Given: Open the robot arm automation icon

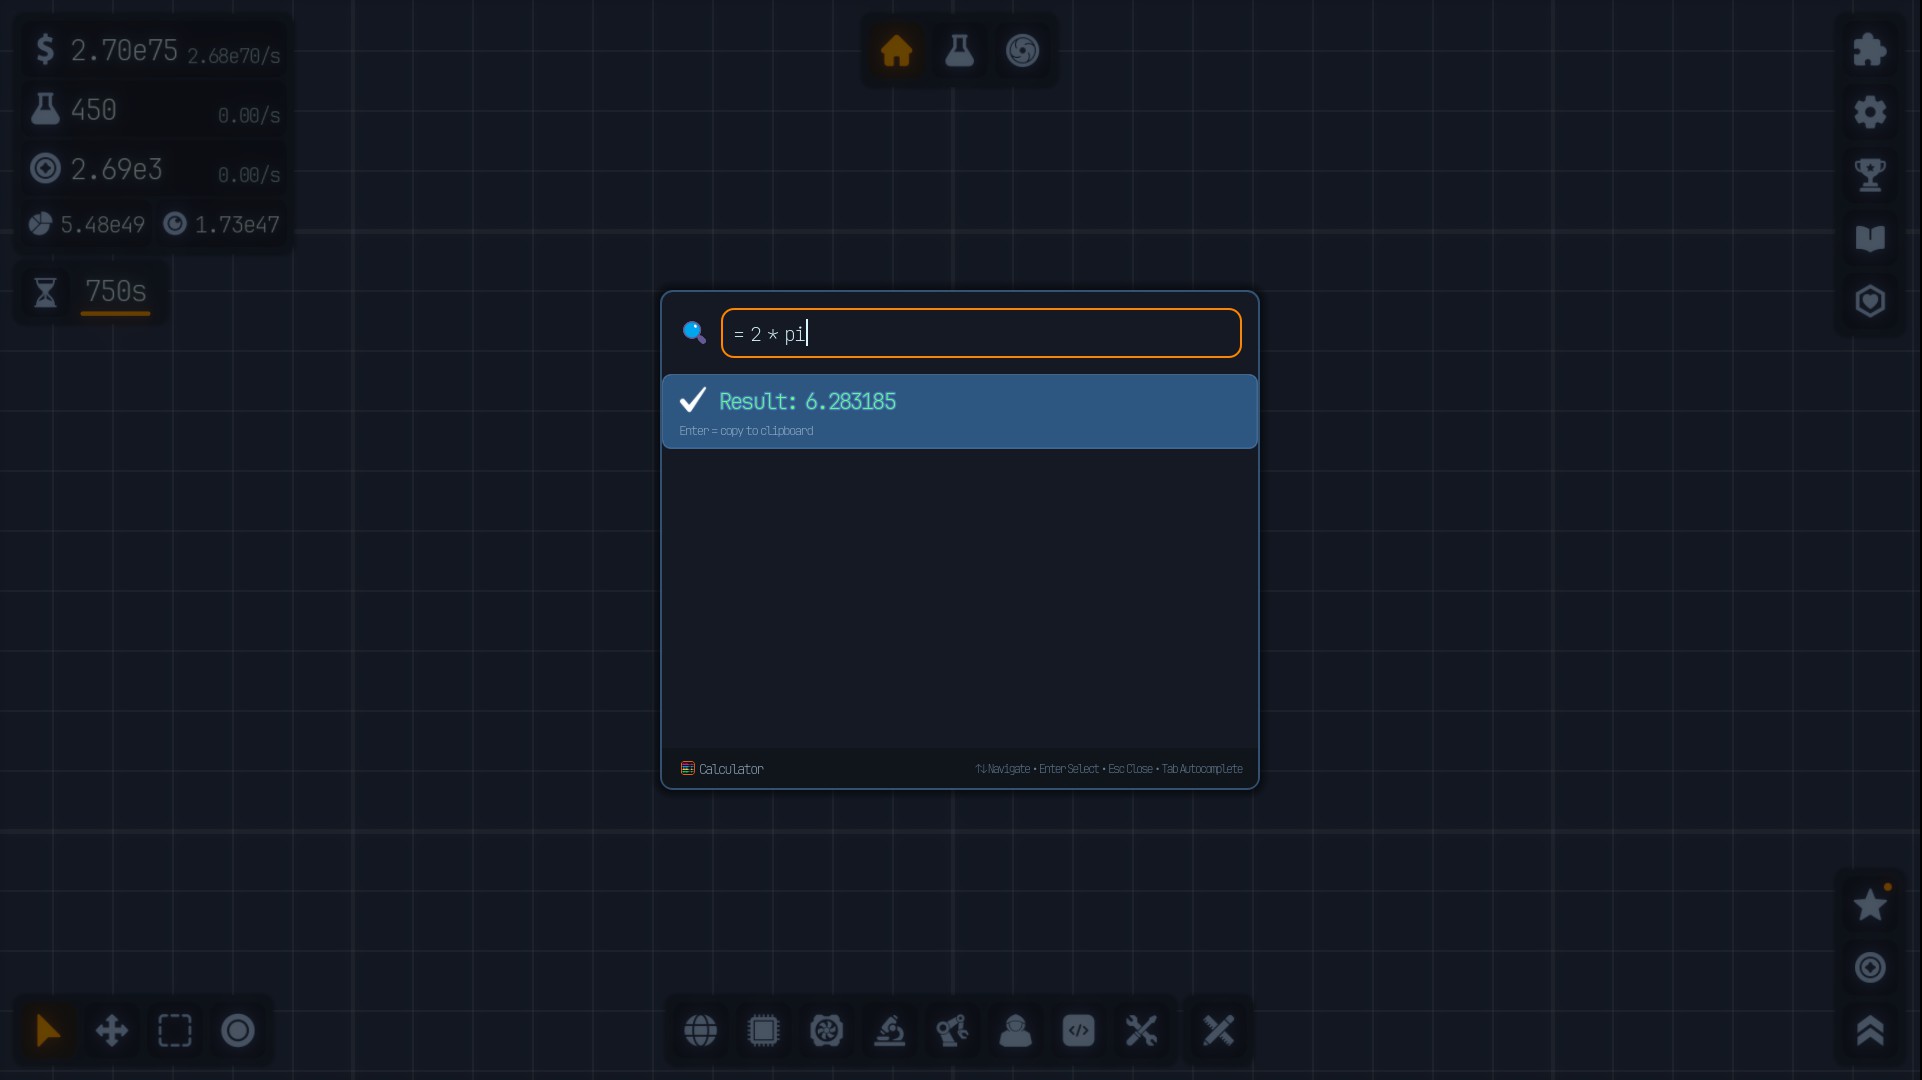Looking at the screenshot, I should point(952,1031).
